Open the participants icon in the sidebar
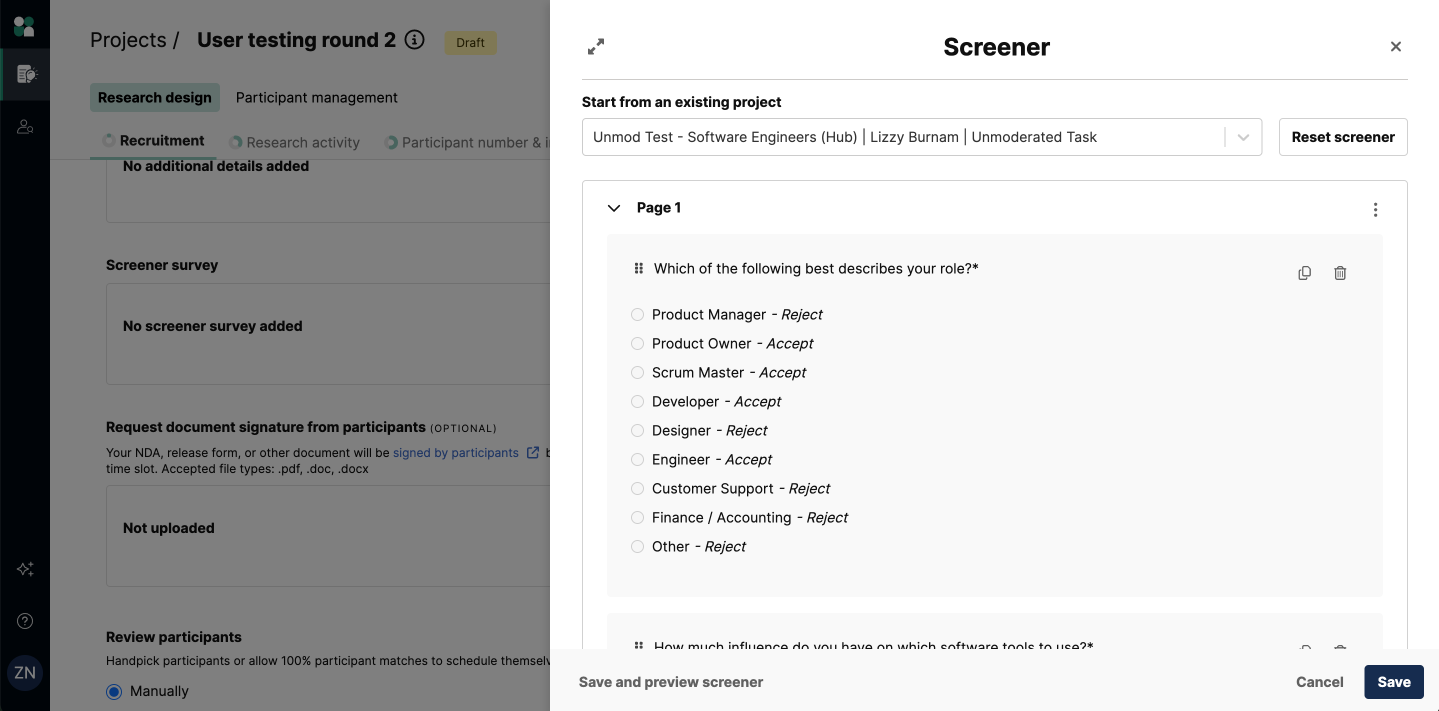This screenshot has width=1439, height=711. click(25, 127)
